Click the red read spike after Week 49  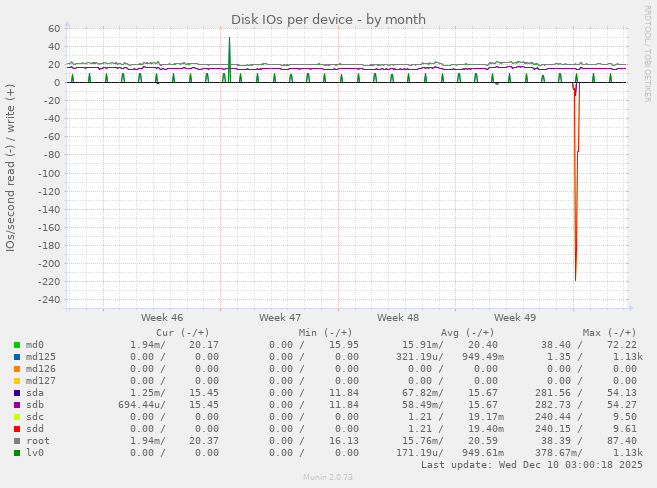[575, 184]
